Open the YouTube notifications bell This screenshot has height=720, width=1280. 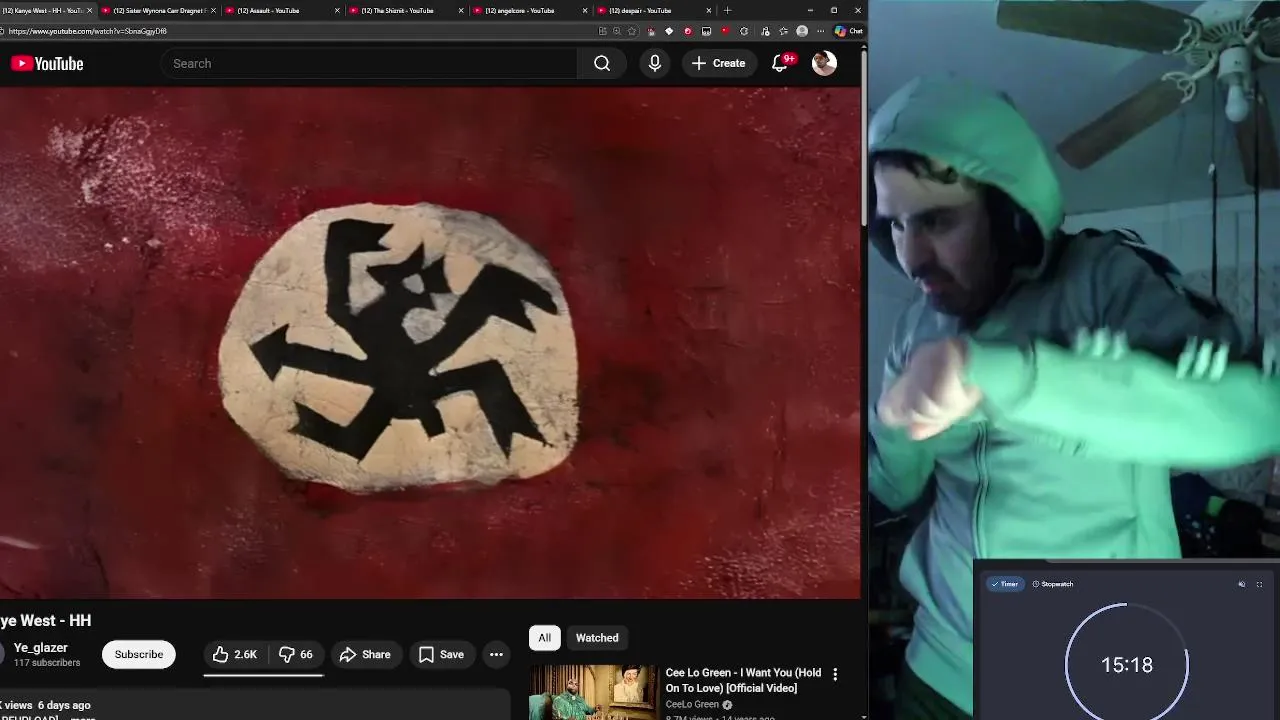(782, 63)
